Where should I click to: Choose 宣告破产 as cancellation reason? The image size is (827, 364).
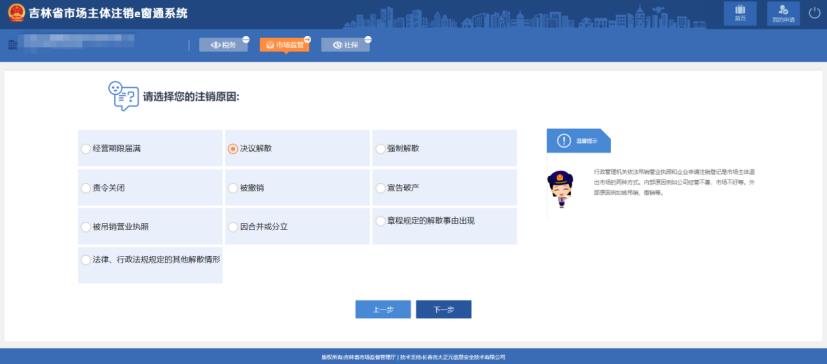[x=380, y=188]
